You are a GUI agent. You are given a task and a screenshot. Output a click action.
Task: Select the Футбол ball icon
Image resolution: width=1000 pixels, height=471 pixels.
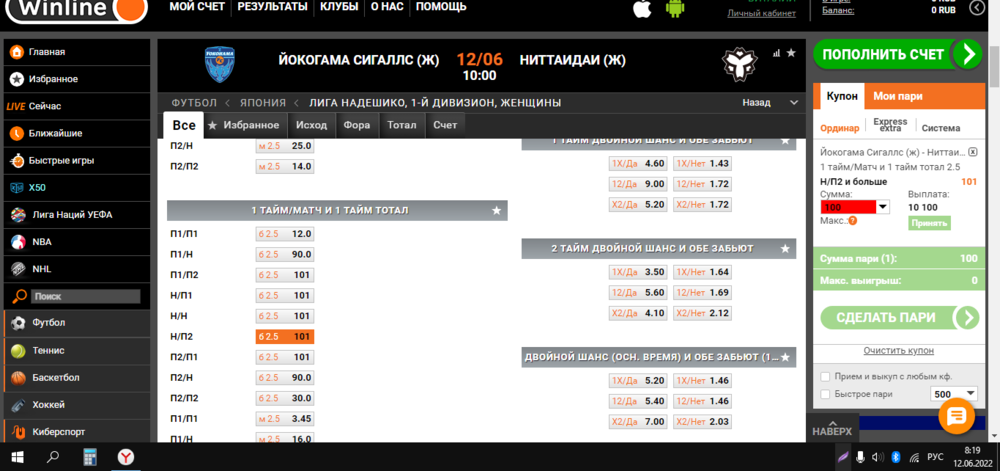pyautogui.click(x=18, y=323)
